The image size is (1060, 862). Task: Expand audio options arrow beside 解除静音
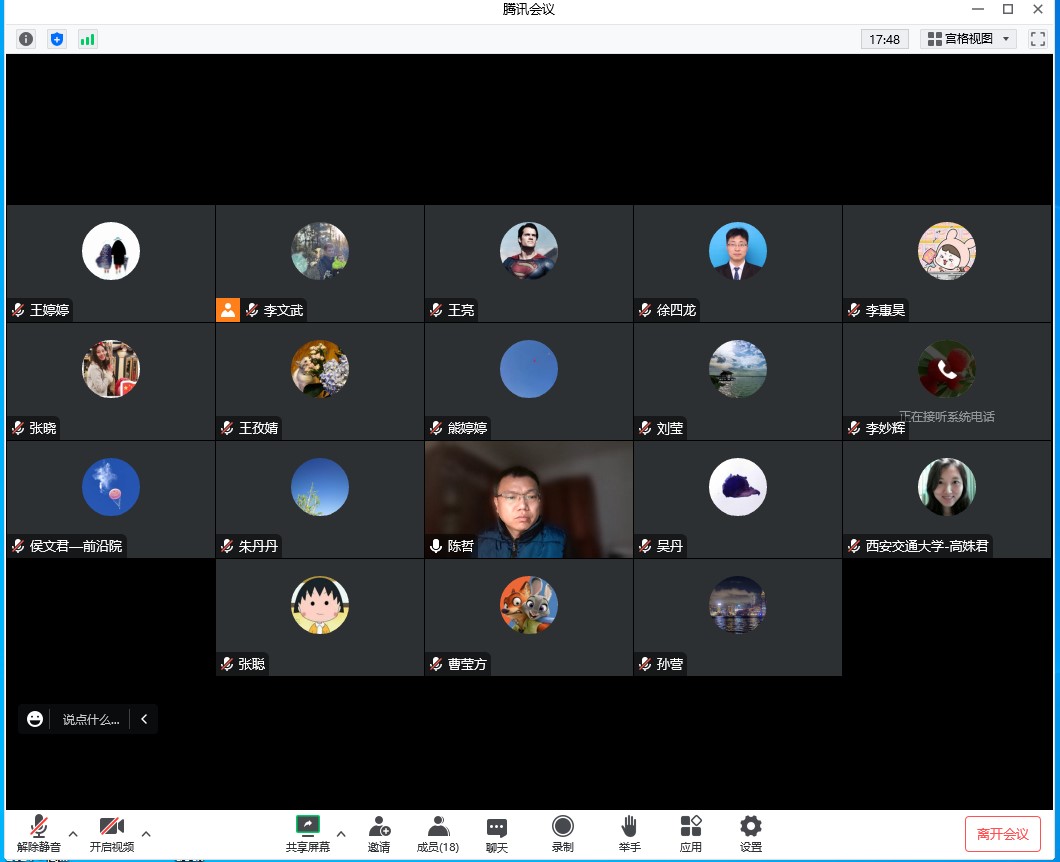pyautogui.click(x=73, y=833)
